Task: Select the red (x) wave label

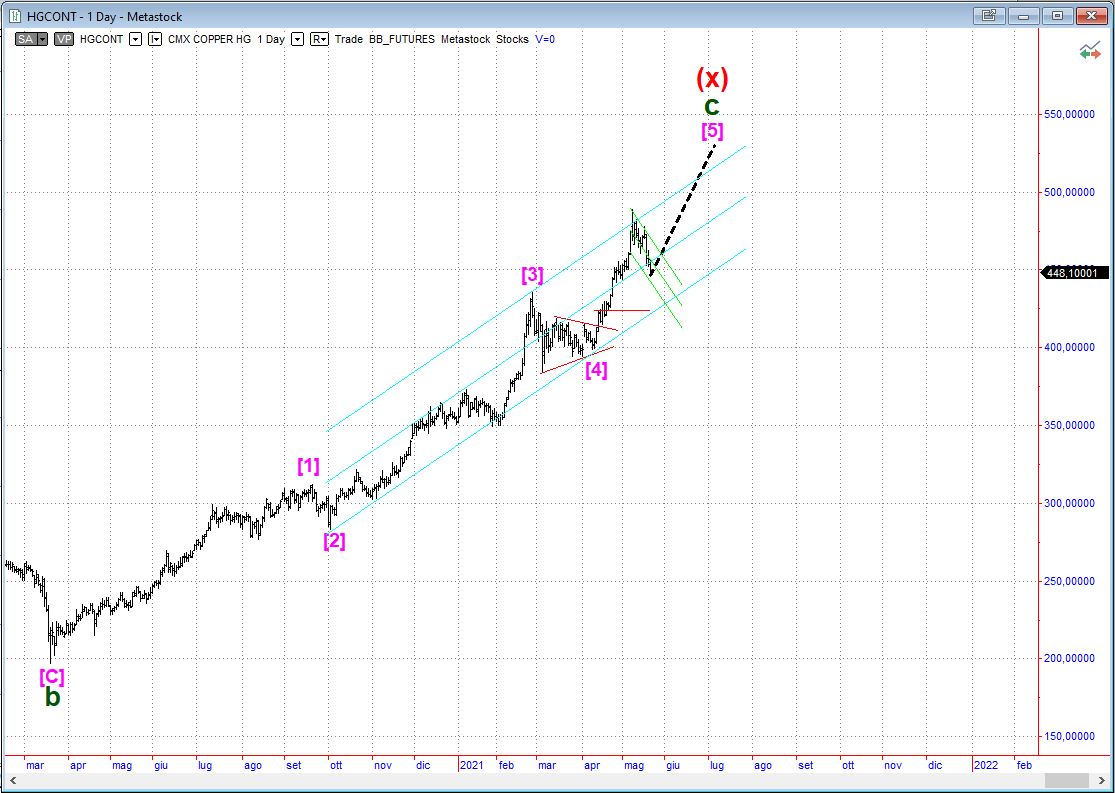Action: tap(712, 78)
